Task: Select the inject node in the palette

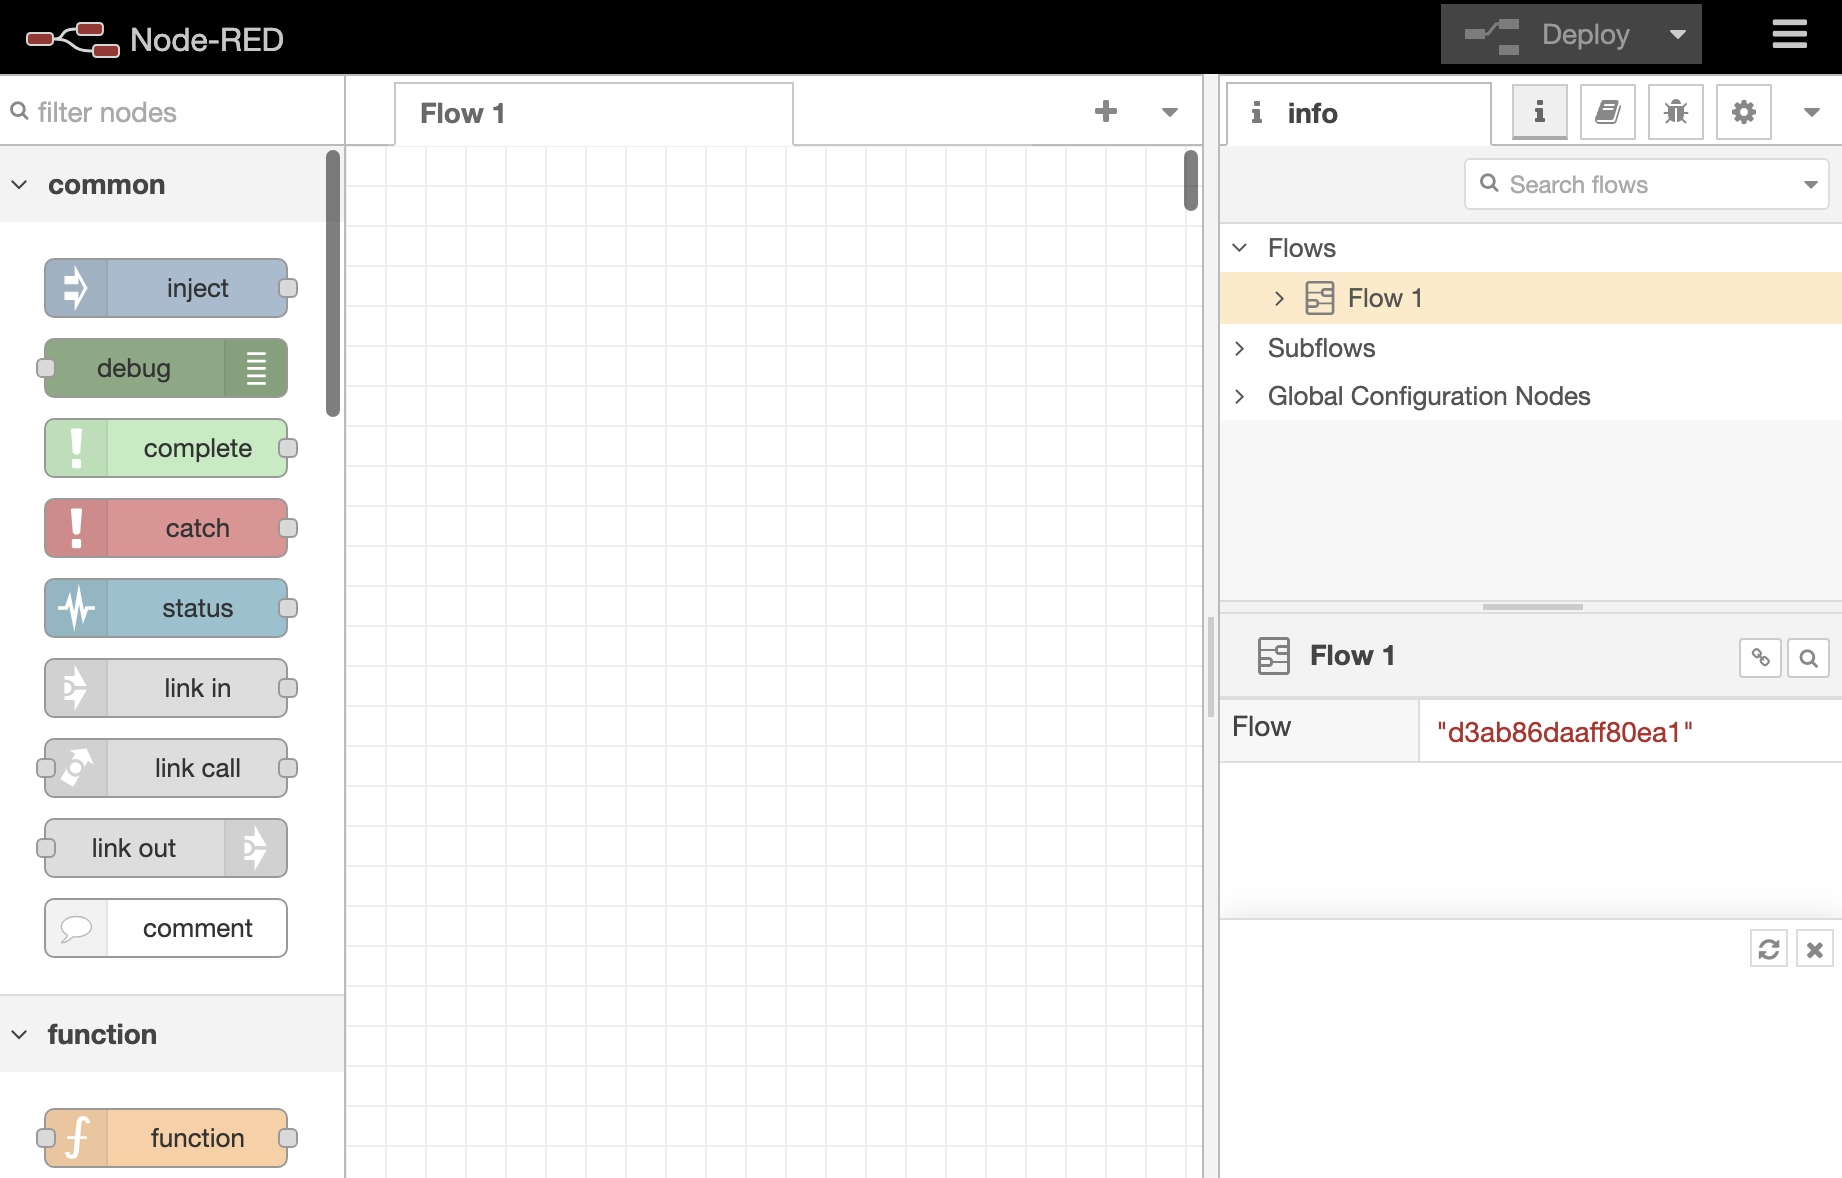Action: click(167, 288)
